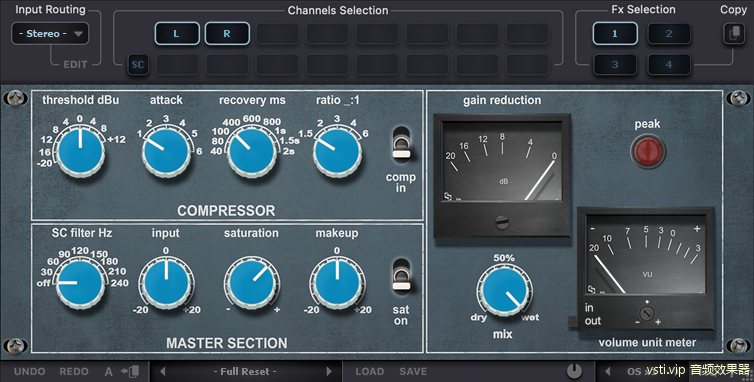Screen dimensions: 754x382
Task: Toggle the sat on switch
Action: point(401,276)
